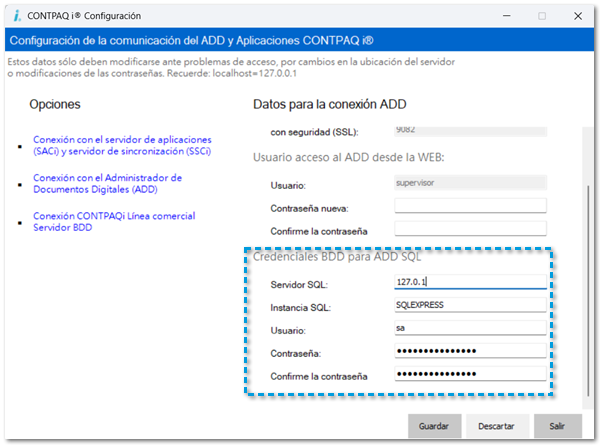Click the 'Instancia SQL:' label

300,308
